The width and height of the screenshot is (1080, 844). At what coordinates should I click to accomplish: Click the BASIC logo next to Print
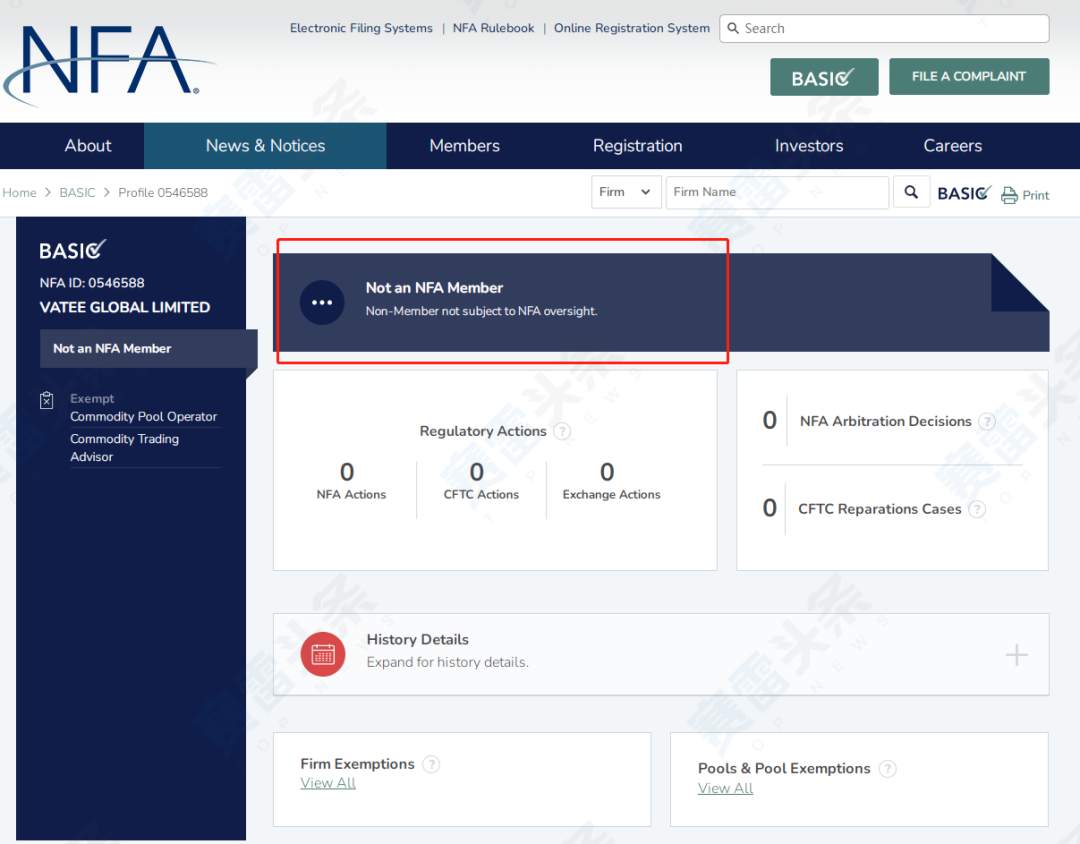click(x=964, y=193)
